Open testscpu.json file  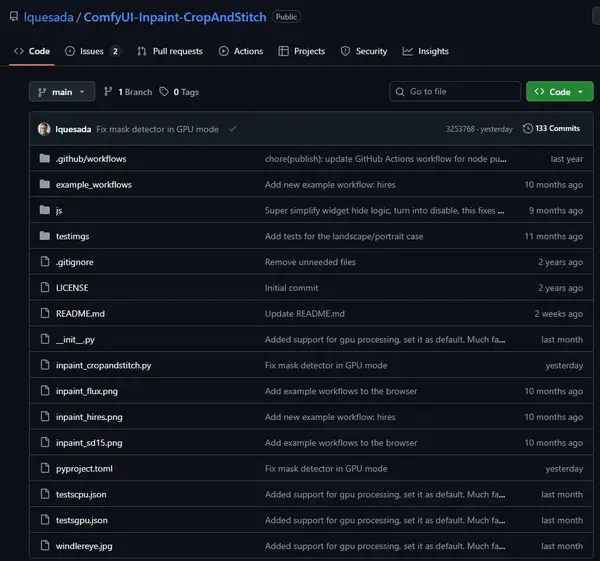click(x=81, y=494)
